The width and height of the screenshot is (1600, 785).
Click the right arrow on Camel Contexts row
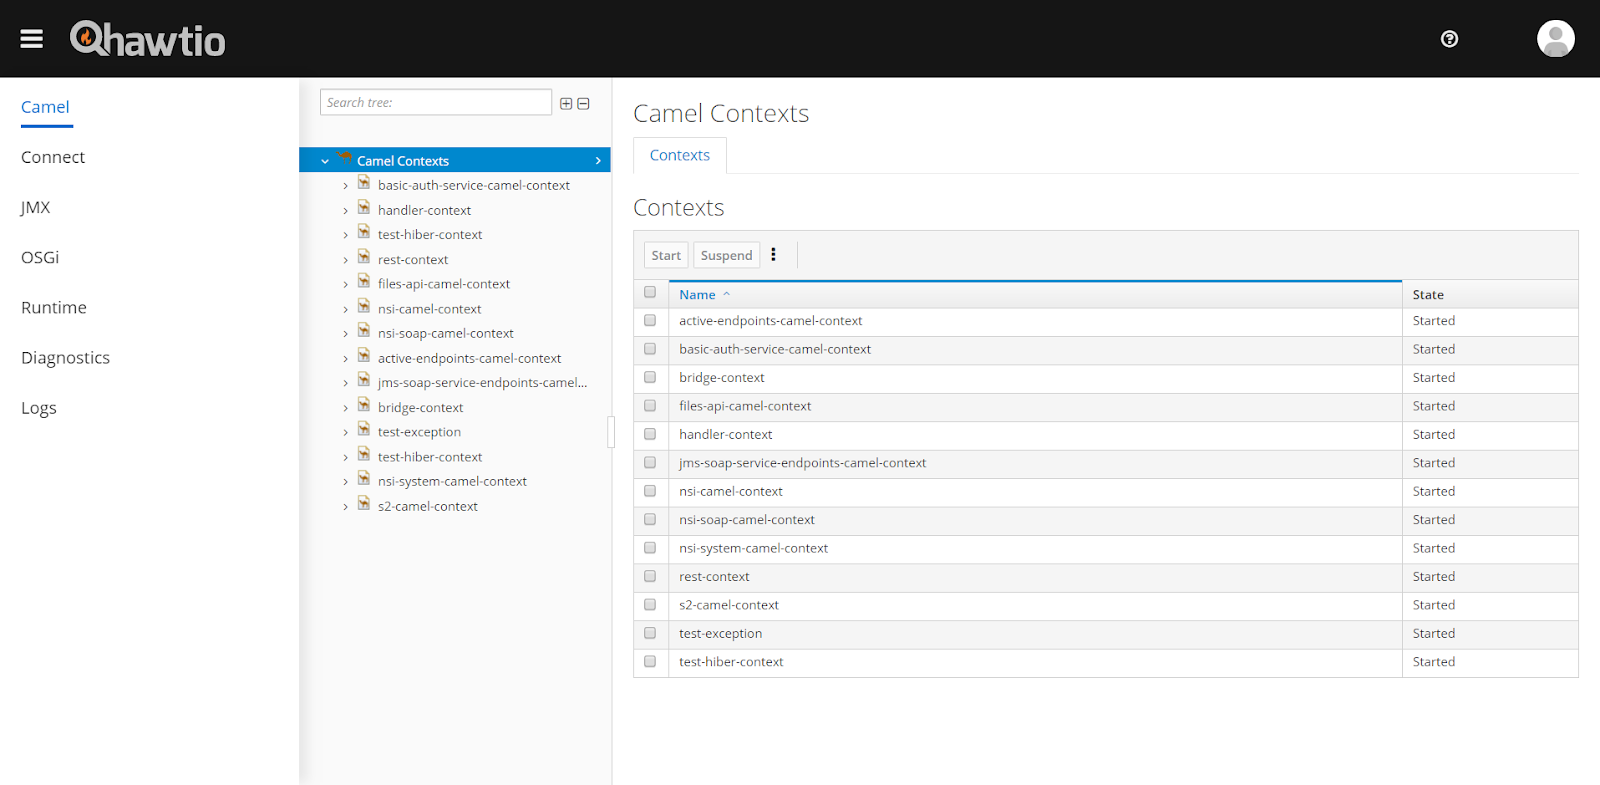tap(598, 161)
